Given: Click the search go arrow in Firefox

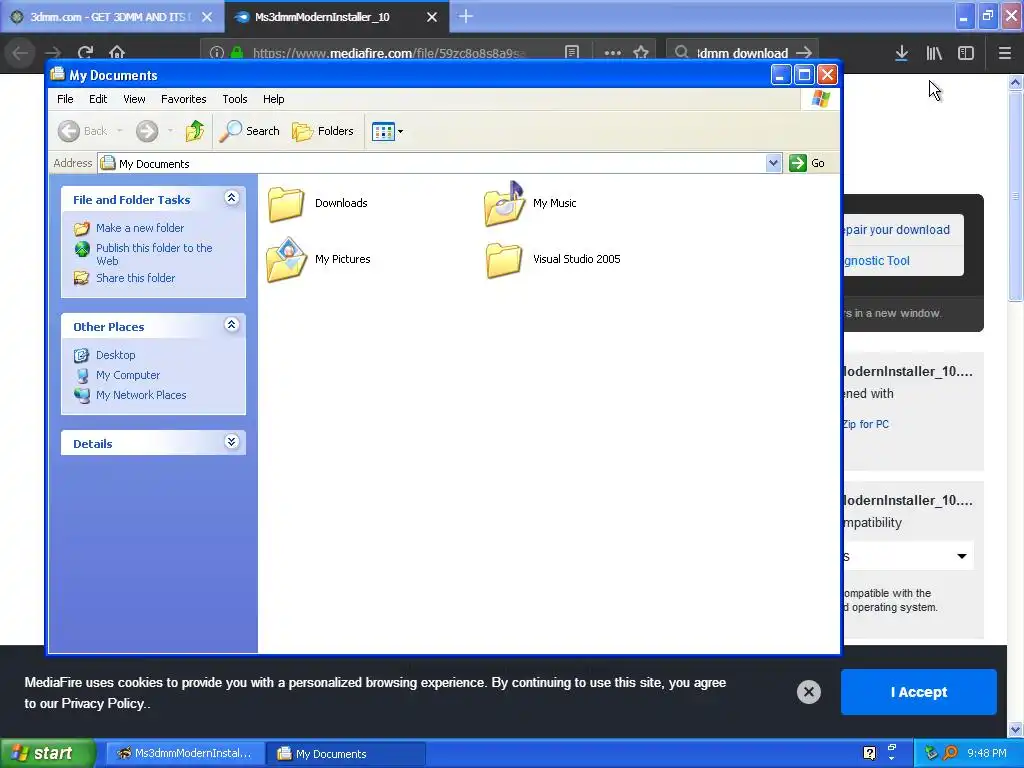Looking at the screenshot, I should (804, 52).
